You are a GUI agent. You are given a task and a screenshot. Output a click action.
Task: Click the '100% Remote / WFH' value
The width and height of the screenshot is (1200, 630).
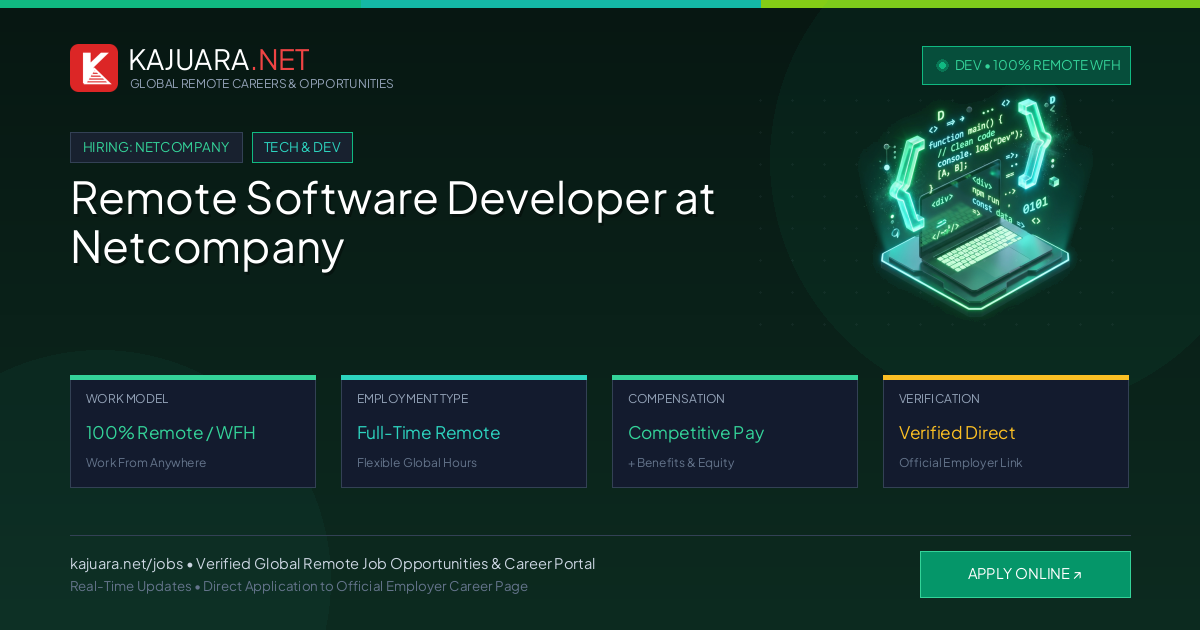pyautogui.click(x=171, y=433)
